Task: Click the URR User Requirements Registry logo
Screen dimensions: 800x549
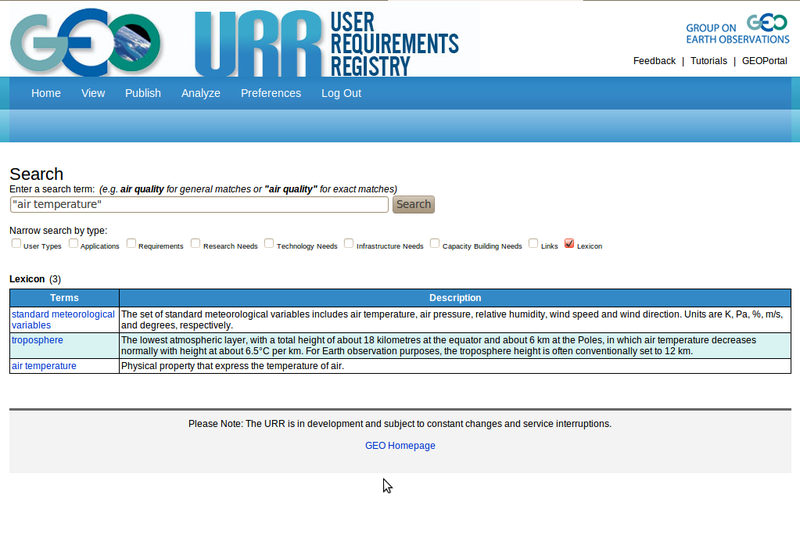Action: pos(326,42)
